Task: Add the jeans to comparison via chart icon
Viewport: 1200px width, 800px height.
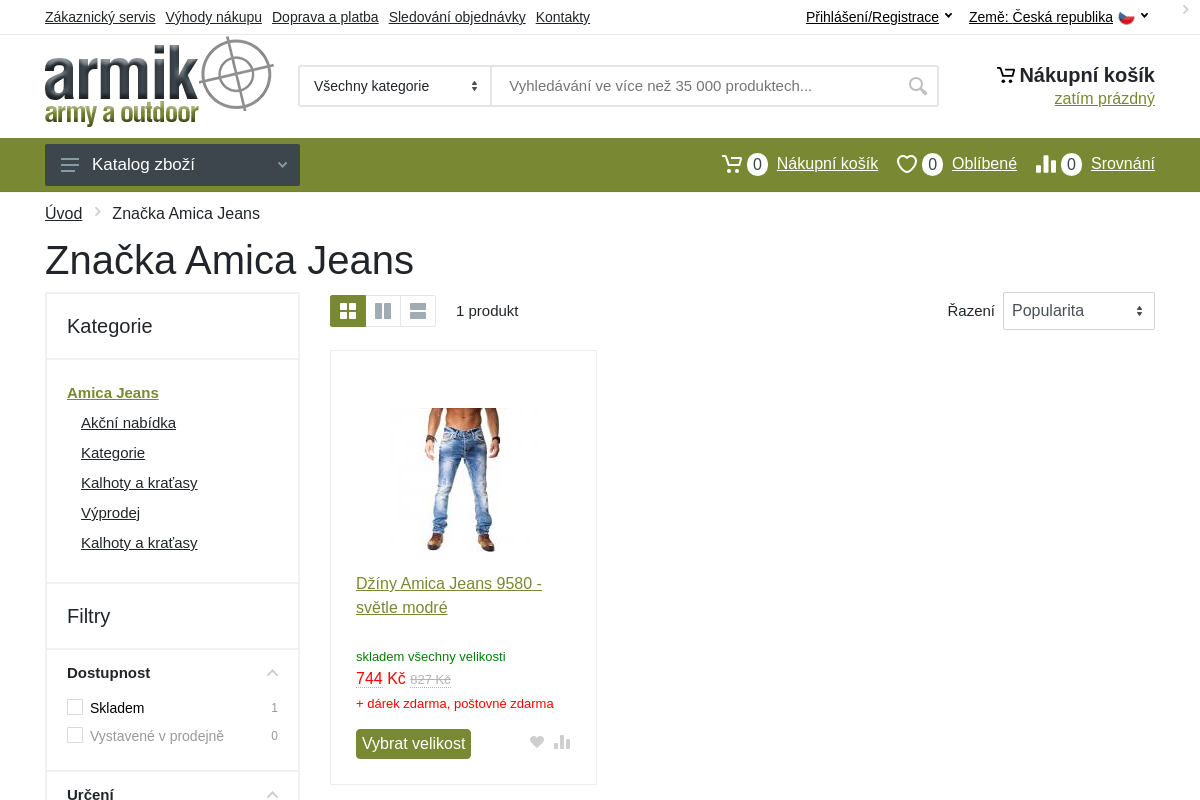Action: tap(562, 742)
